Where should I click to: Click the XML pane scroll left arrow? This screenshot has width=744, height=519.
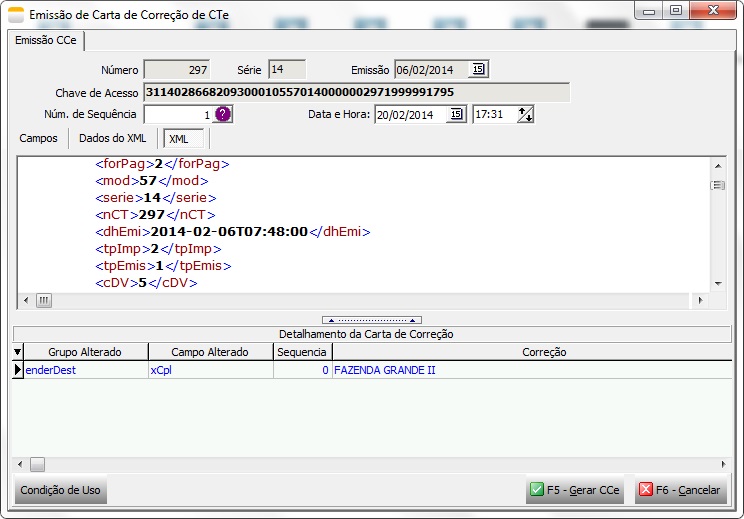[26, 300]
